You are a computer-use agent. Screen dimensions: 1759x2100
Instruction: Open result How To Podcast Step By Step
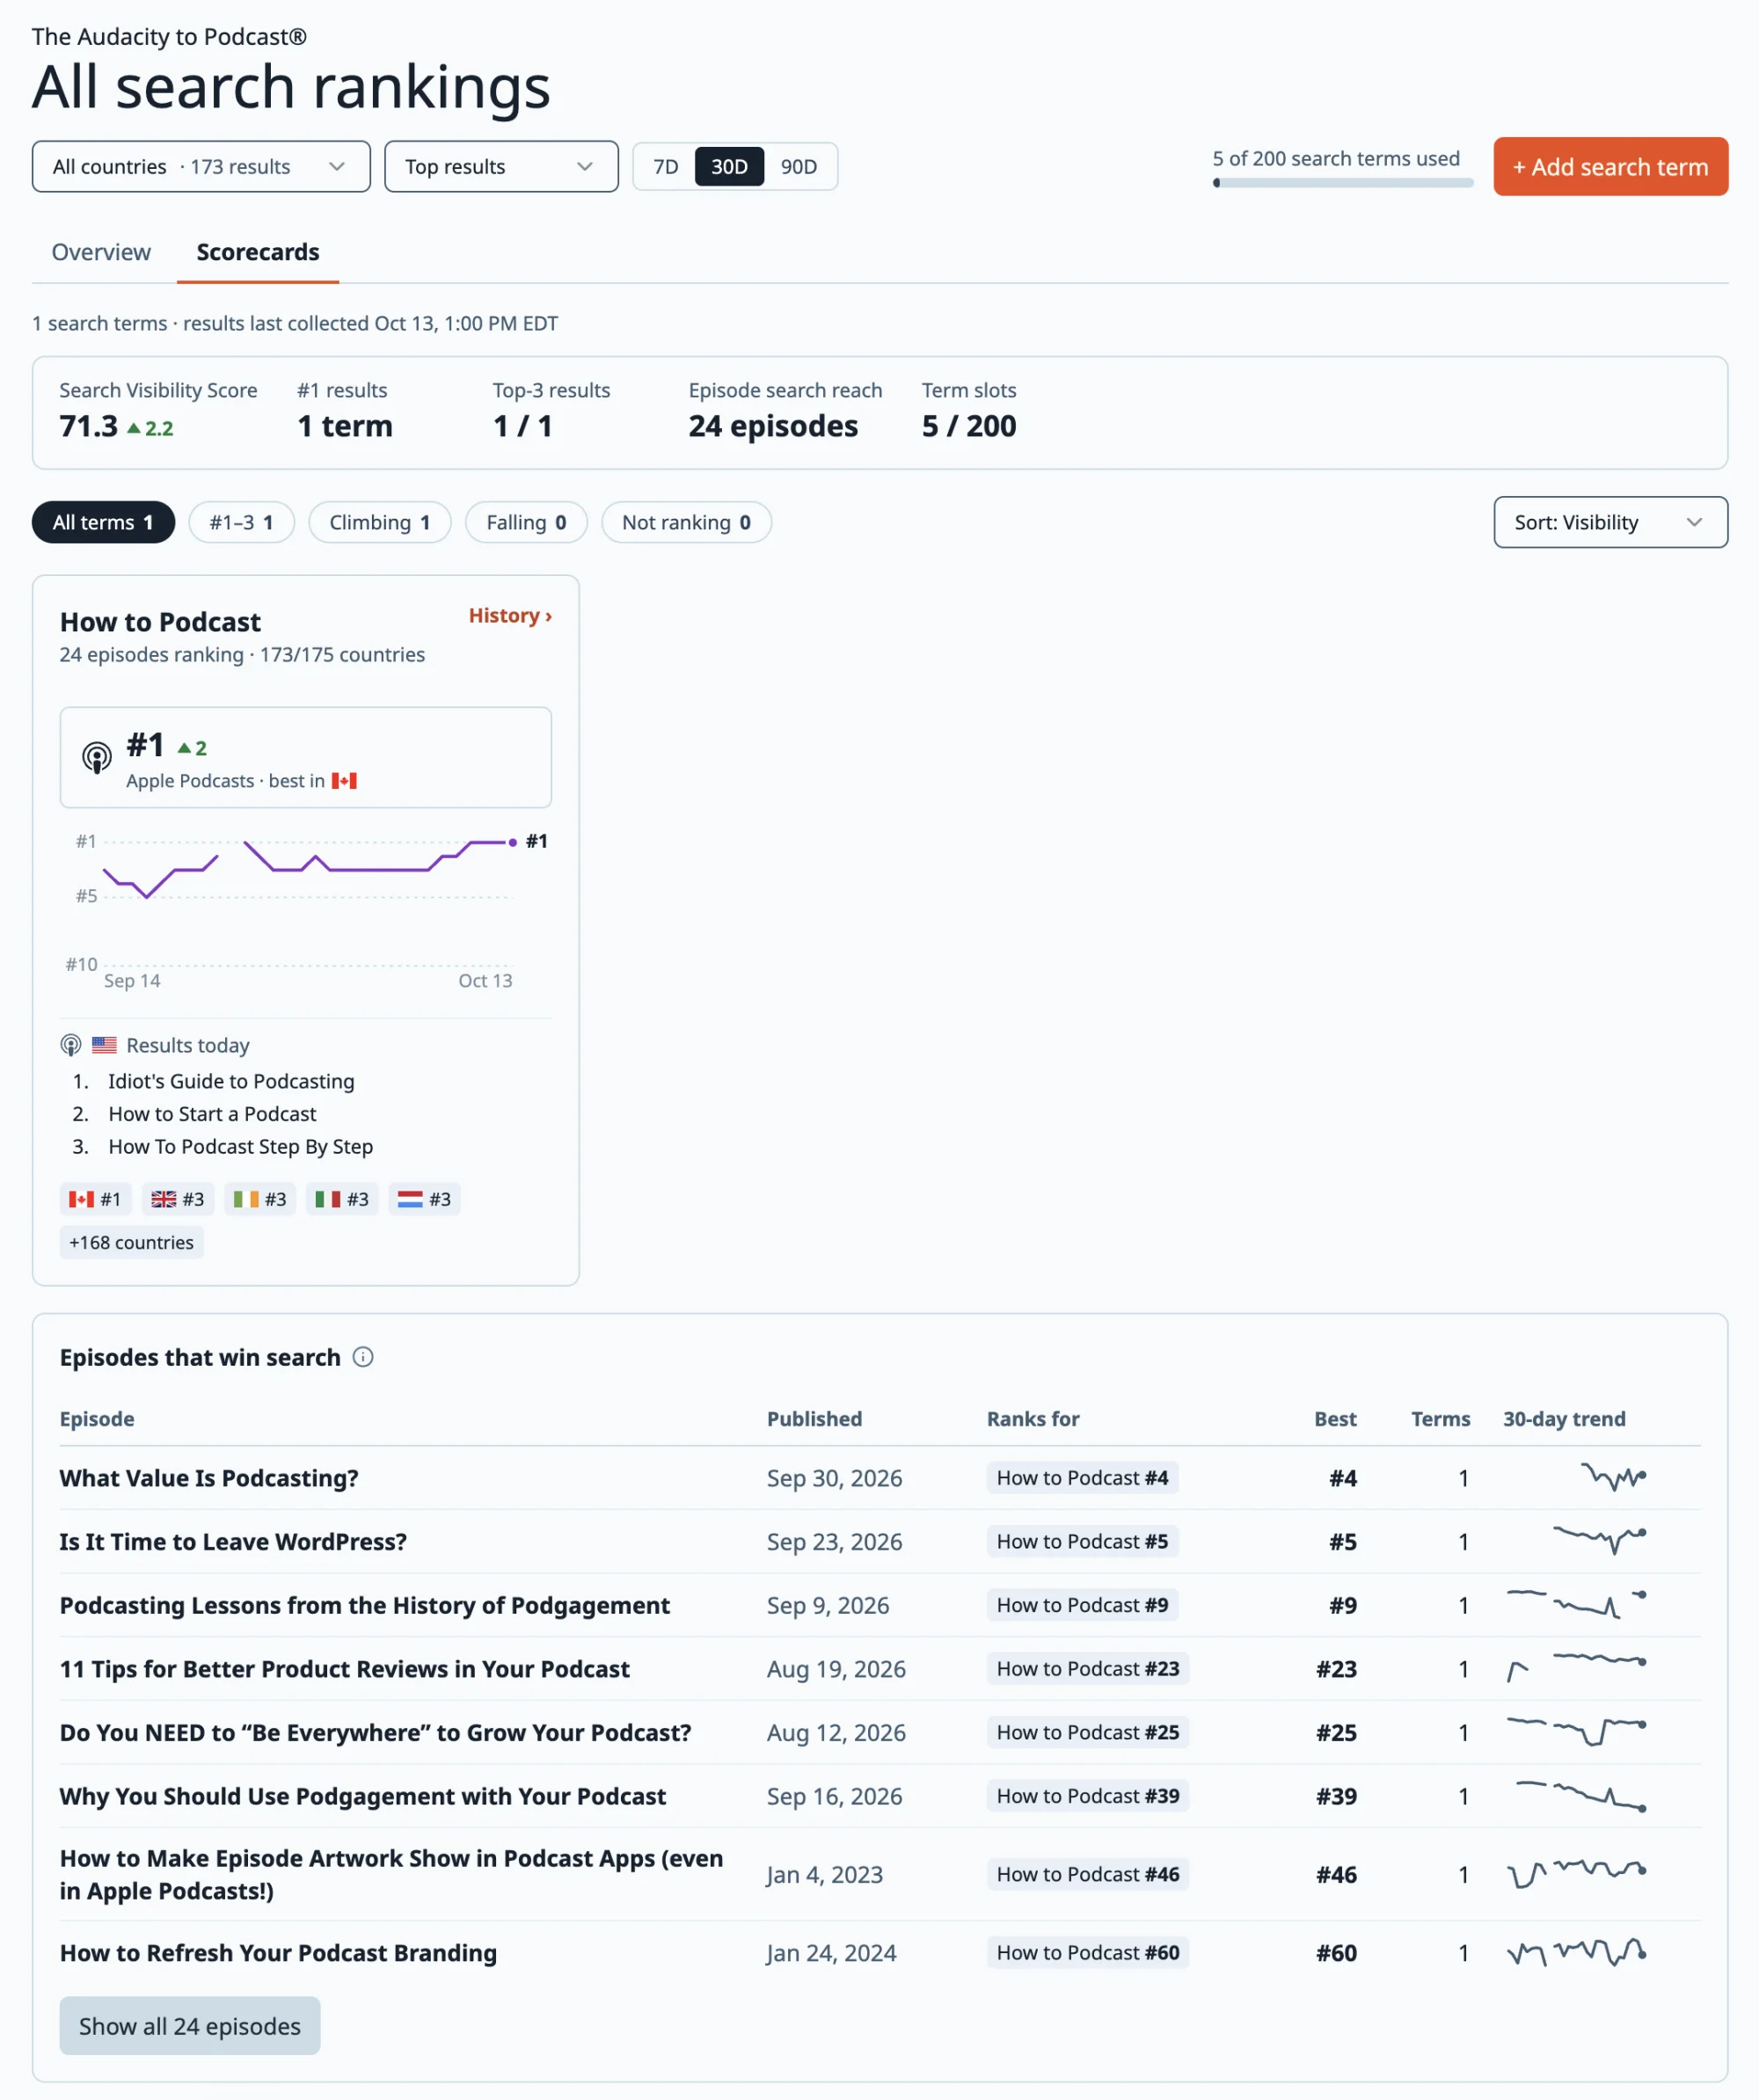(x=240, y=1146)
